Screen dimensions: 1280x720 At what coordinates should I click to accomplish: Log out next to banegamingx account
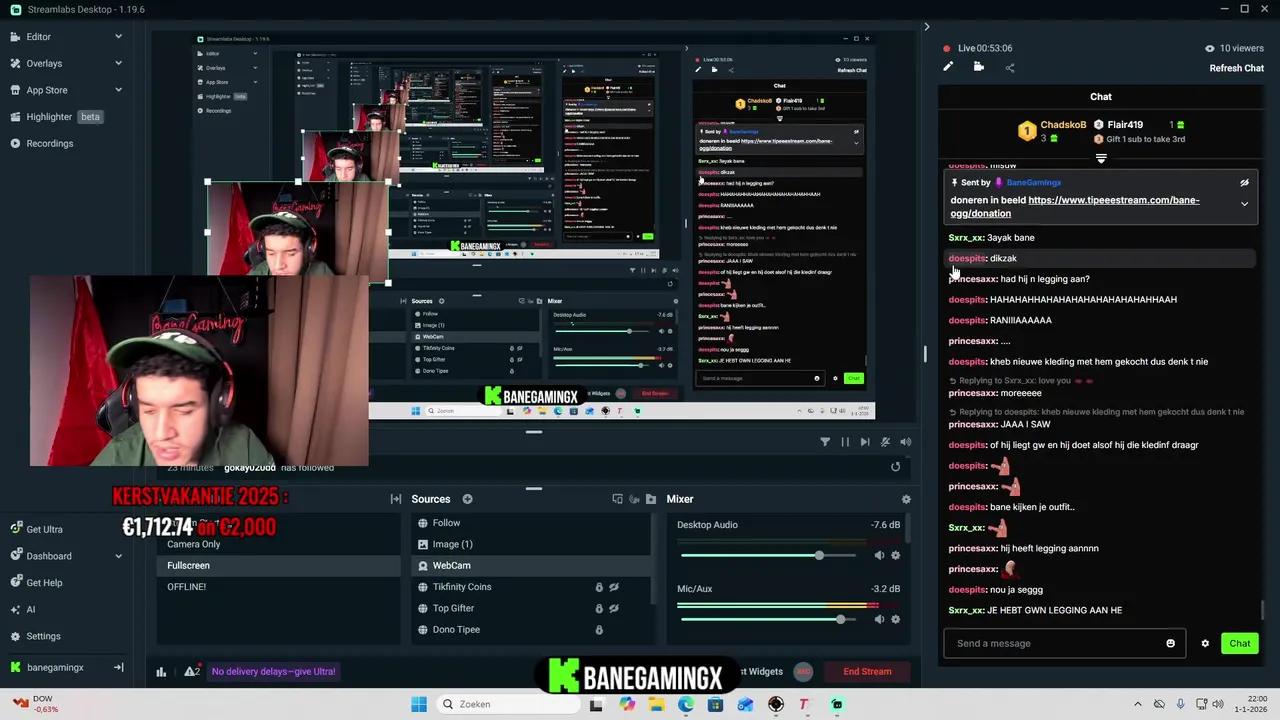[118, 667]
